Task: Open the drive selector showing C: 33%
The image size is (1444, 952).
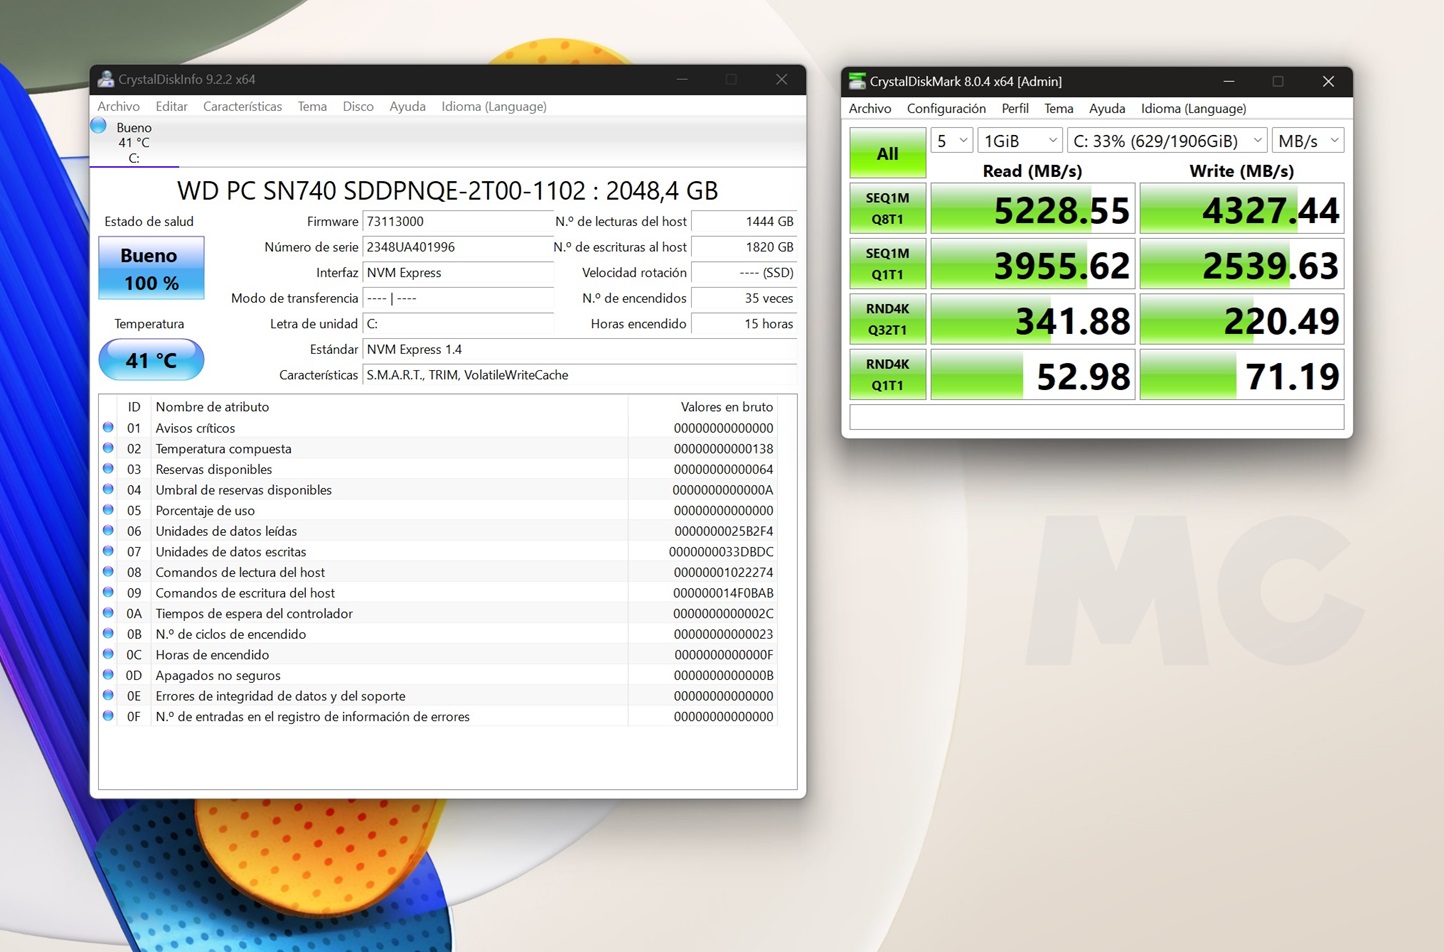Action: click(x=1166, y=141)
